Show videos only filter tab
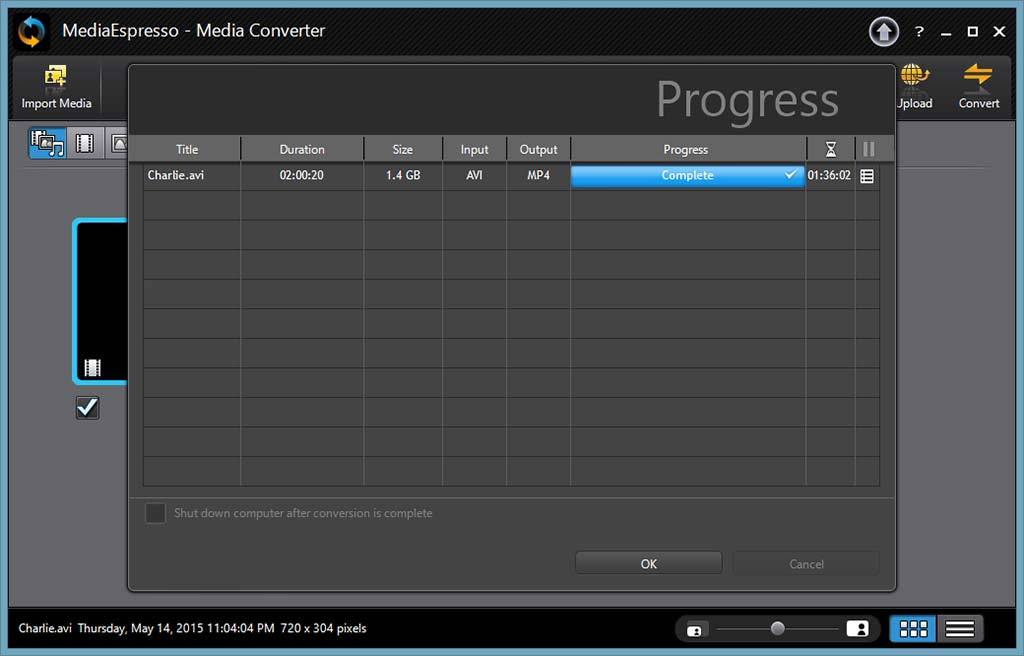 tap(85, 143)
